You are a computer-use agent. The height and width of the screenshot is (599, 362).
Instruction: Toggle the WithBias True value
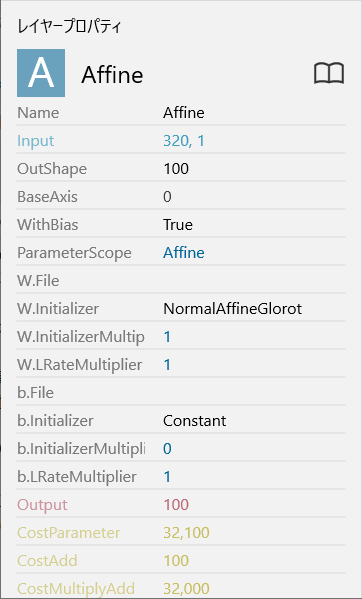tap(178, 225)
